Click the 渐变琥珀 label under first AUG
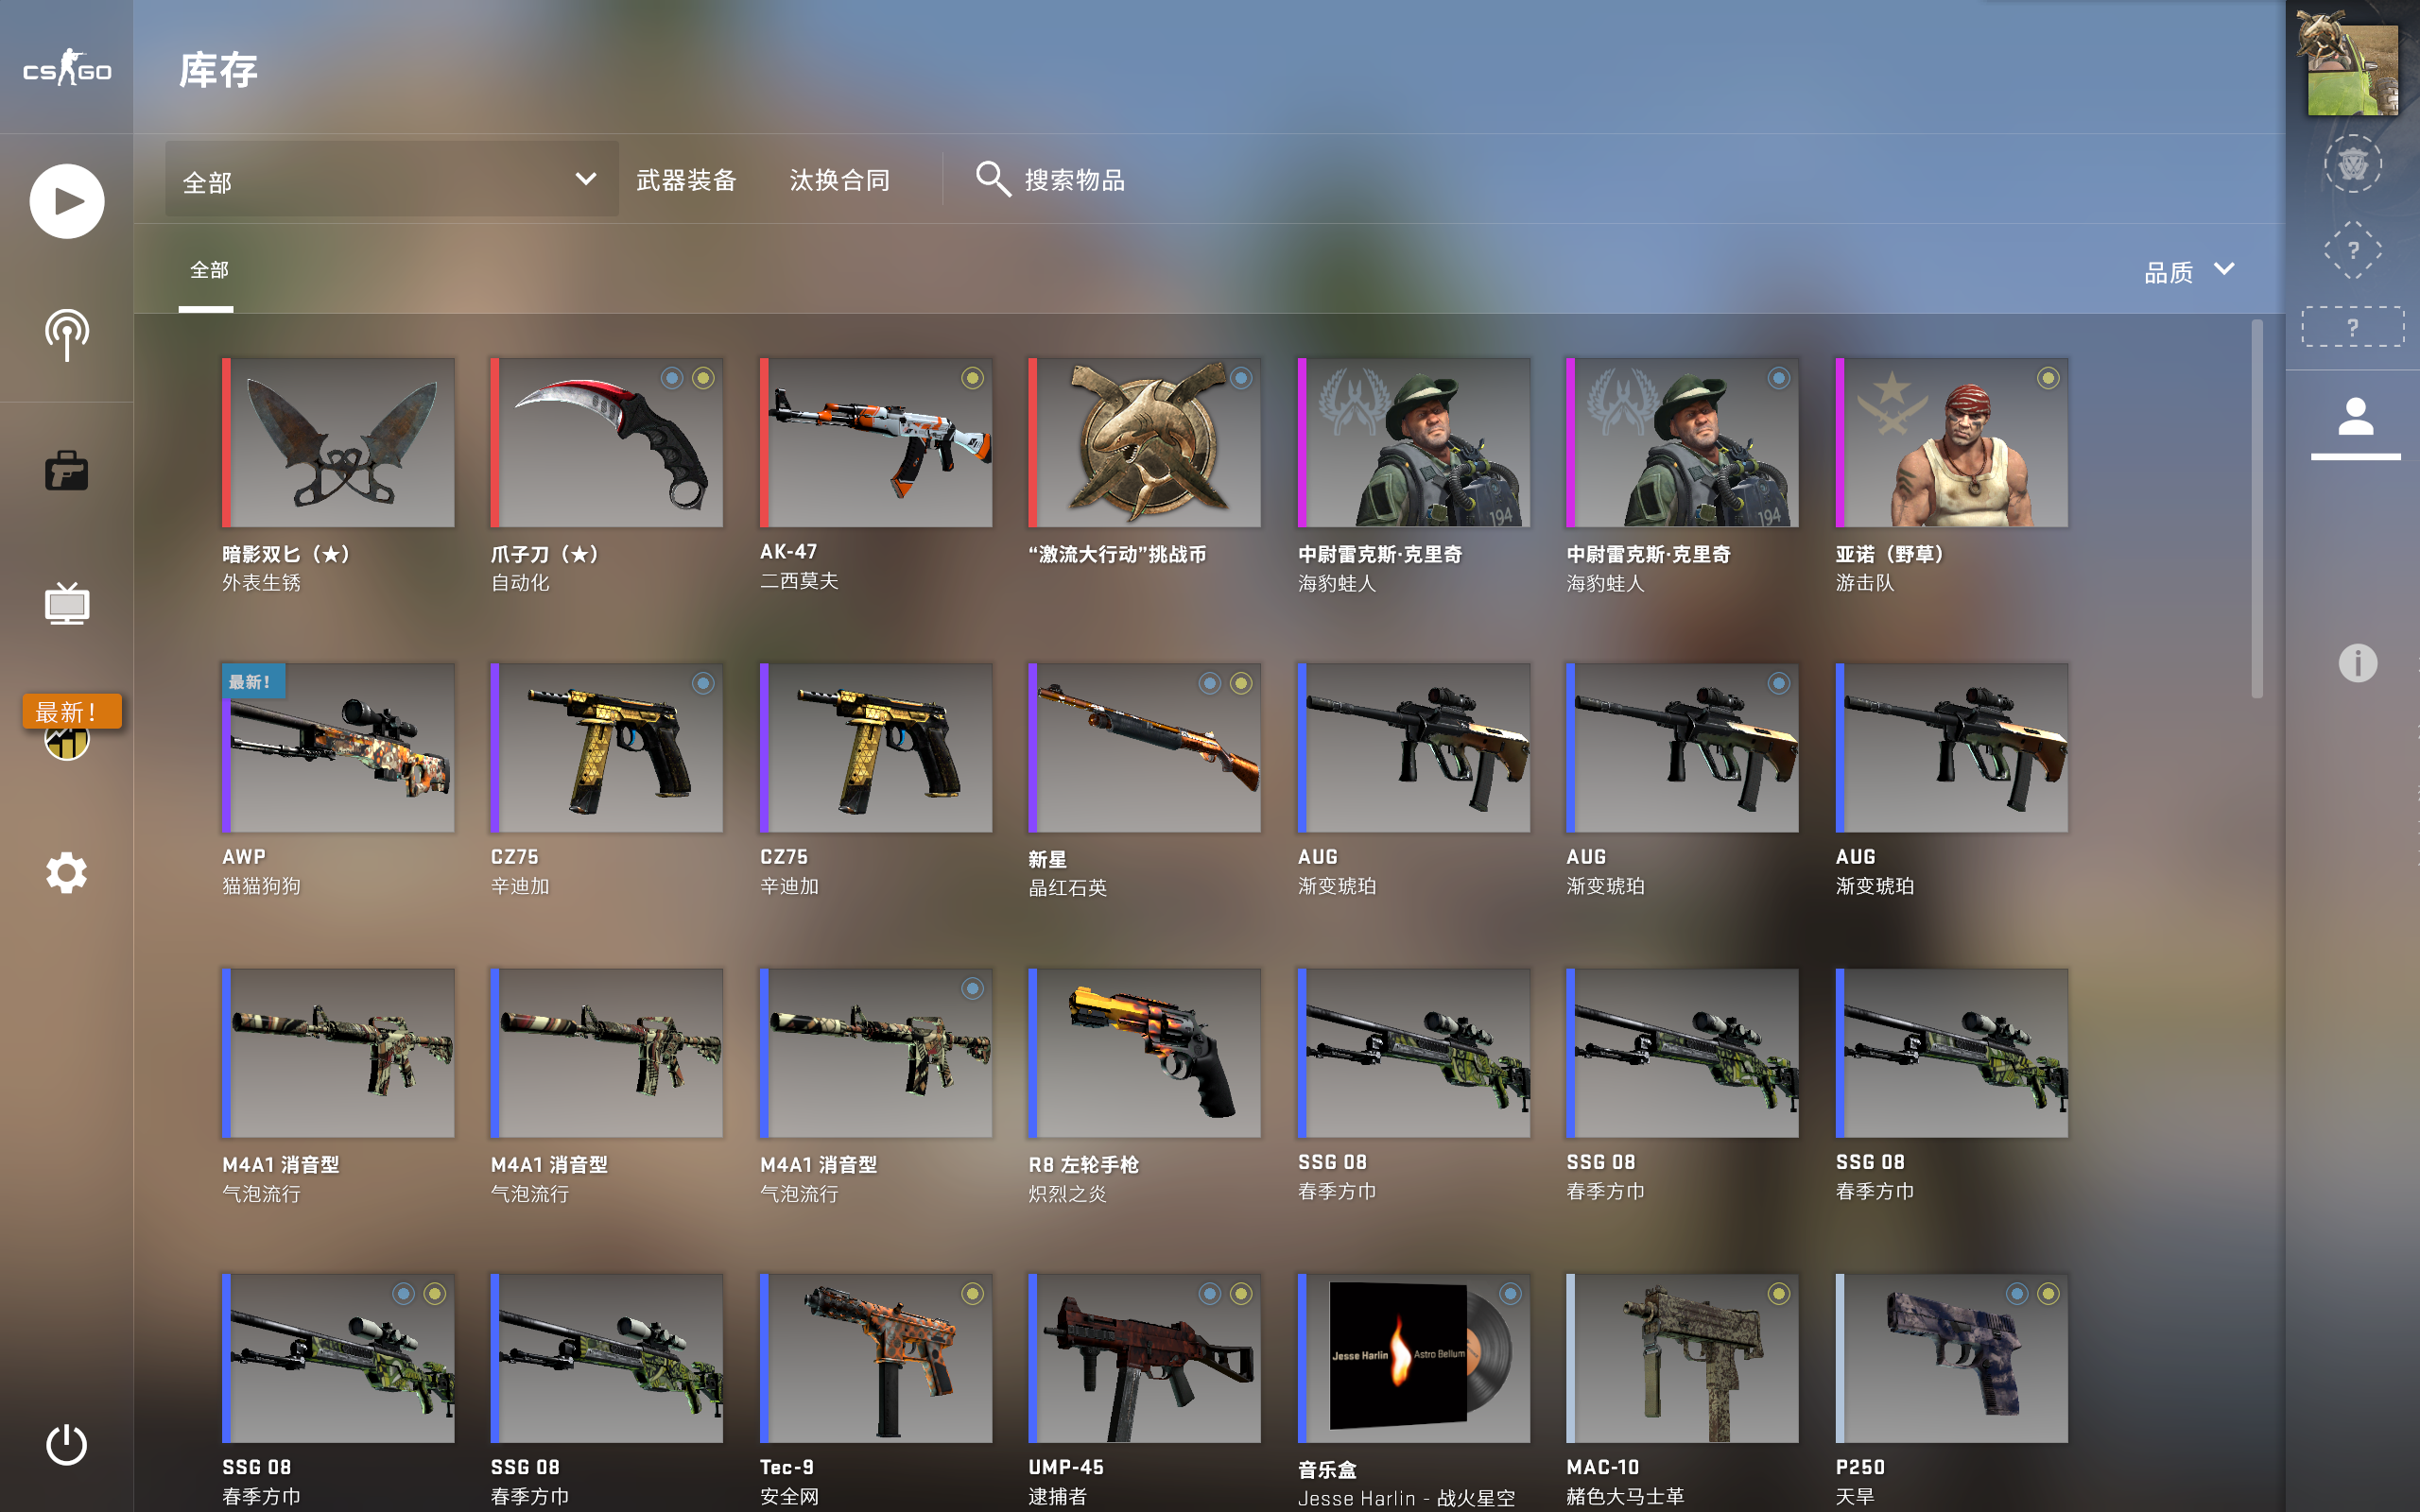 (x=1337, y=886)
